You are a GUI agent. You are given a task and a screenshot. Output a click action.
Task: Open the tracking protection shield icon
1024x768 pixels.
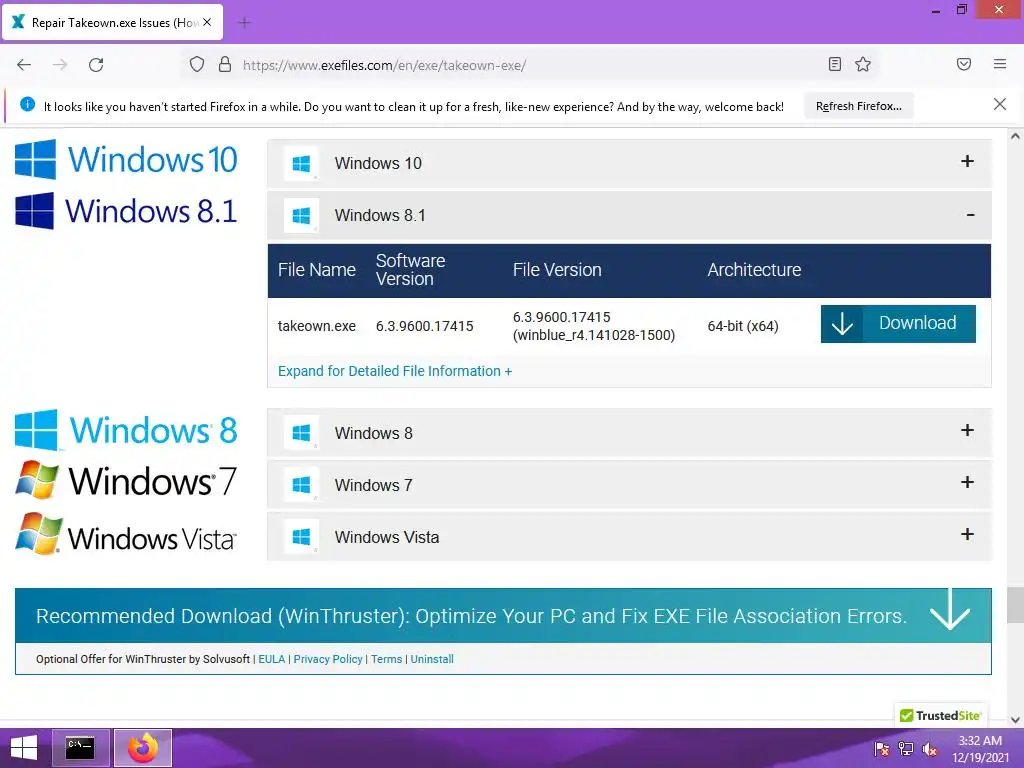[197, 65]
